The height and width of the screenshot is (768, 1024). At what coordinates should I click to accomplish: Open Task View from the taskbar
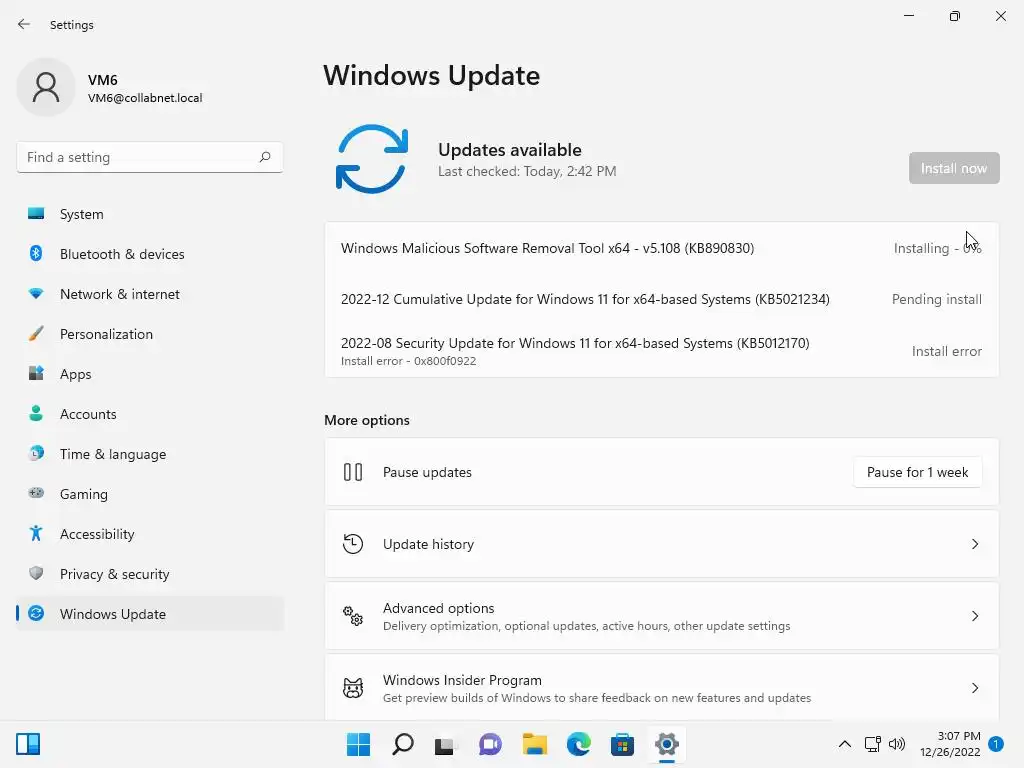446,744
